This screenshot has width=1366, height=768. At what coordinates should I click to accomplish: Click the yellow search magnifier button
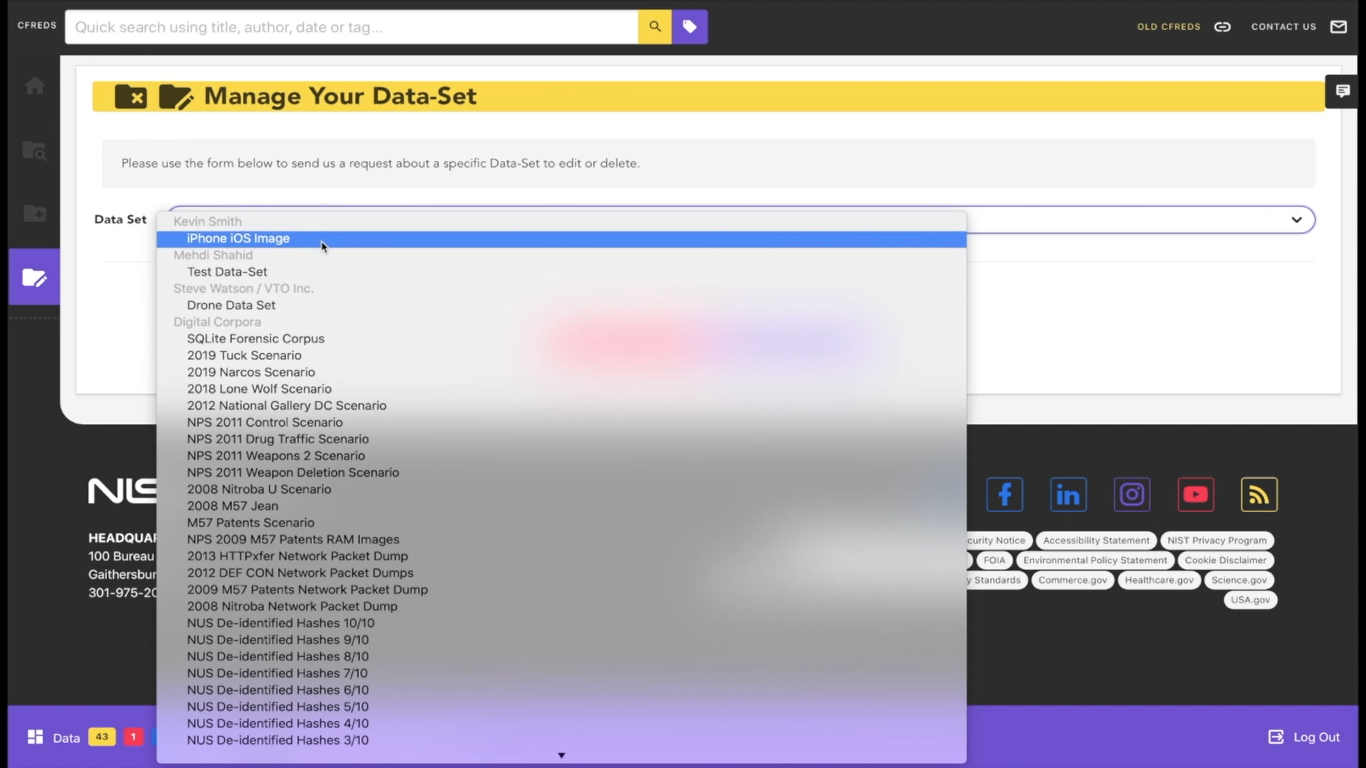pyautogui.click(x=655, y=27)
